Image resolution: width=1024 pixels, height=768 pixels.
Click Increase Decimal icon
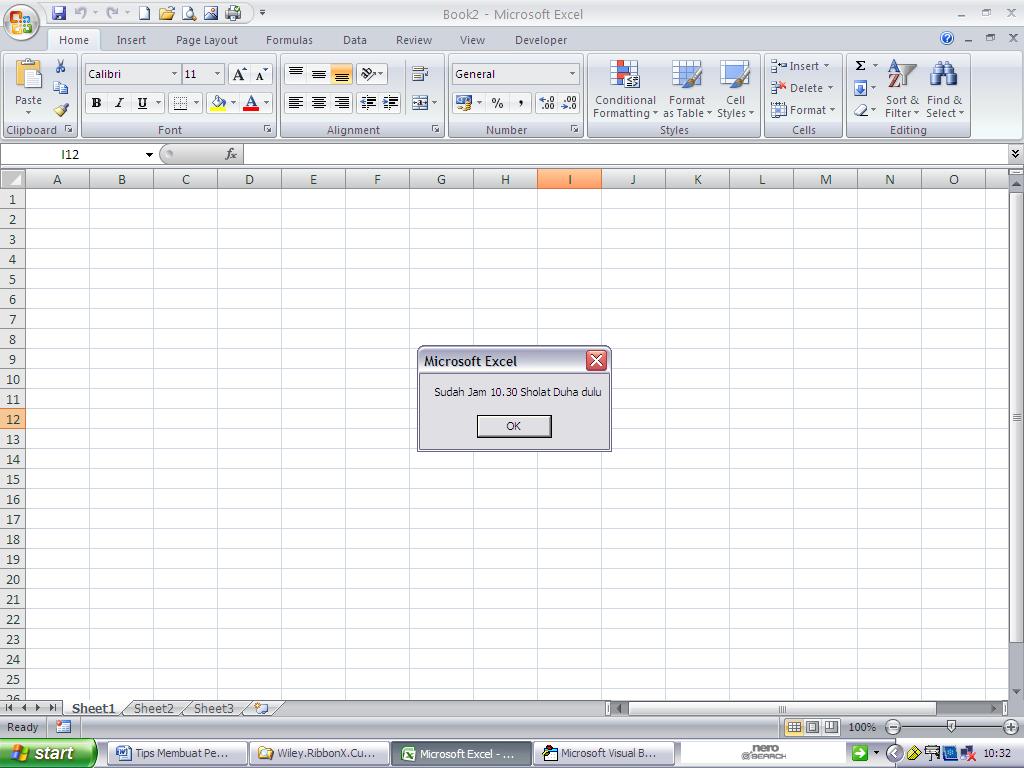[547, 103]
